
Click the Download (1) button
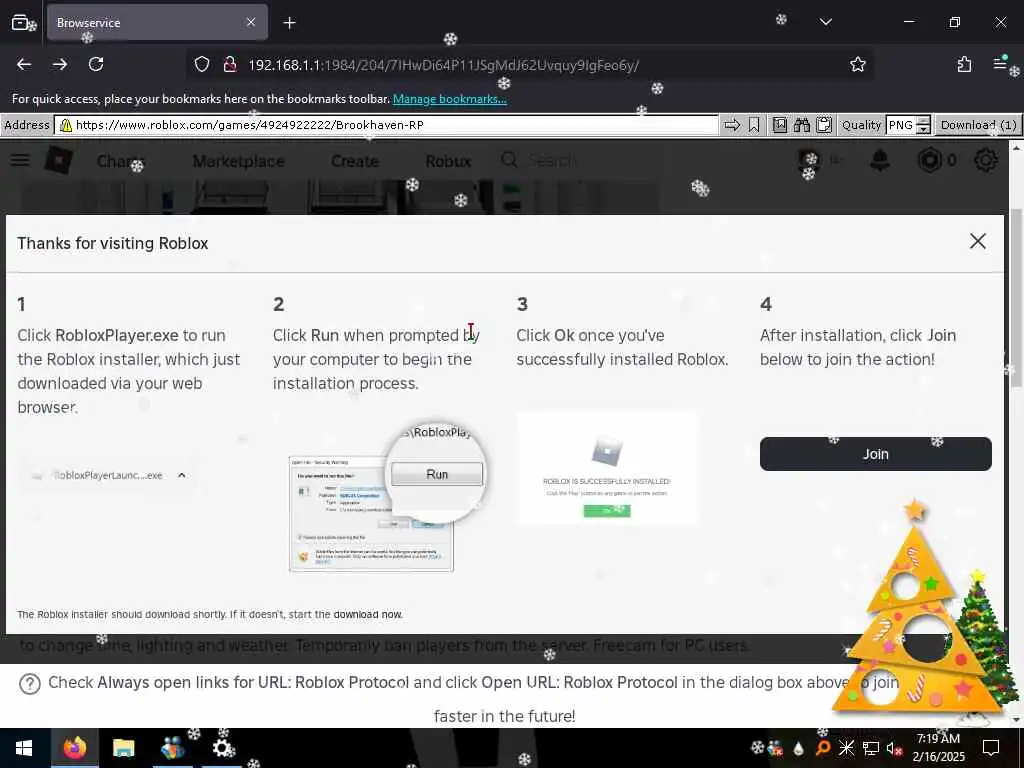coord(978,125)
